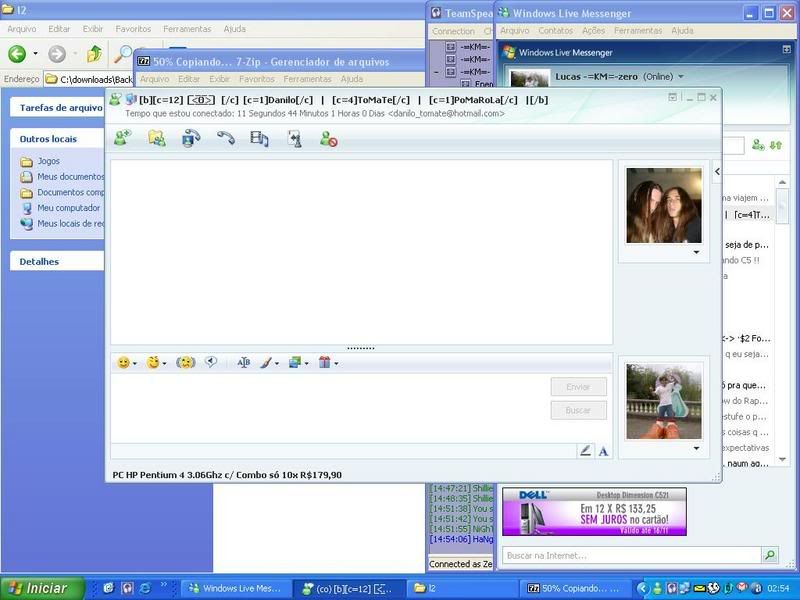
Task: Expand the wink dropdown arrow
Action: pyautogui.click(x=164, y=363)
